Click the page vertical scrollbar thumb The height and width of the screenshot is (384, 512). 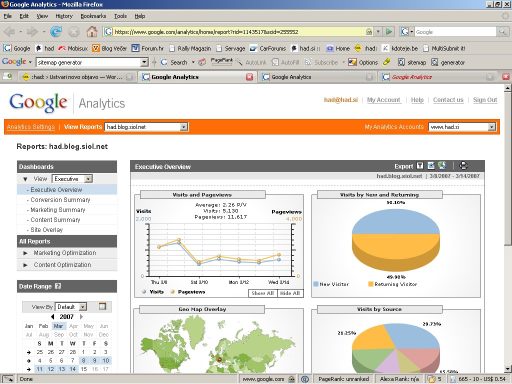[x=507, y=168]
